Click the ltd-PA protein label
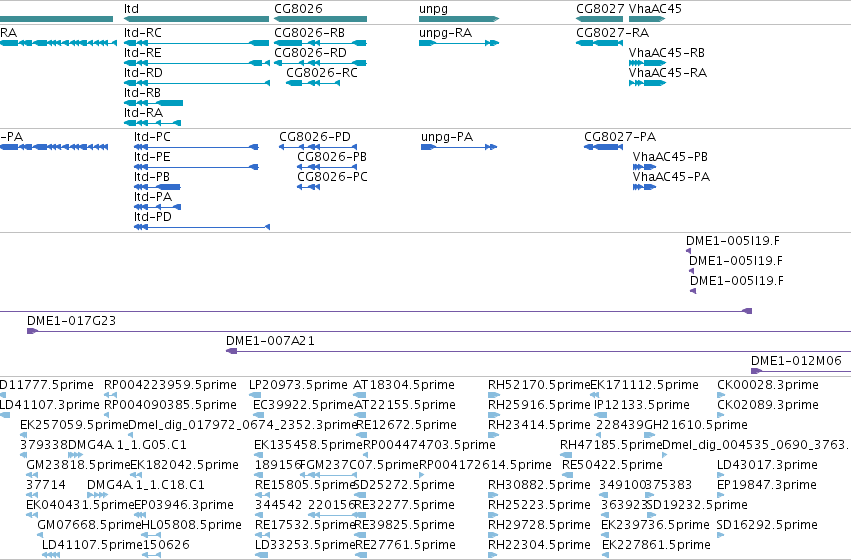 pos(153,197)
